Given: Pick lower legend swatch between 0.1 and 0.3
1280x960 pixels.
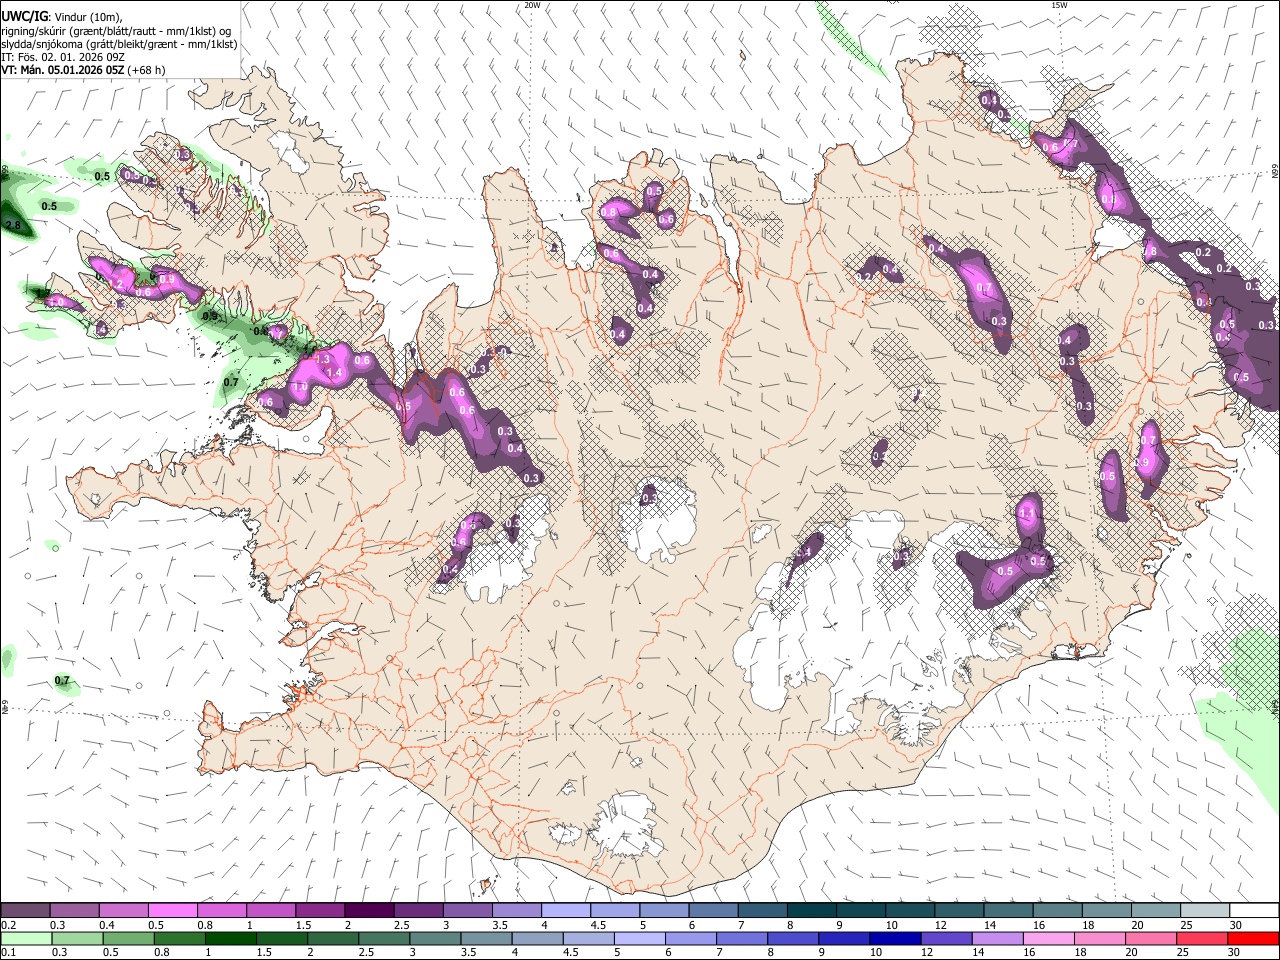Looking at the screenshot, I should coord(26,938).
